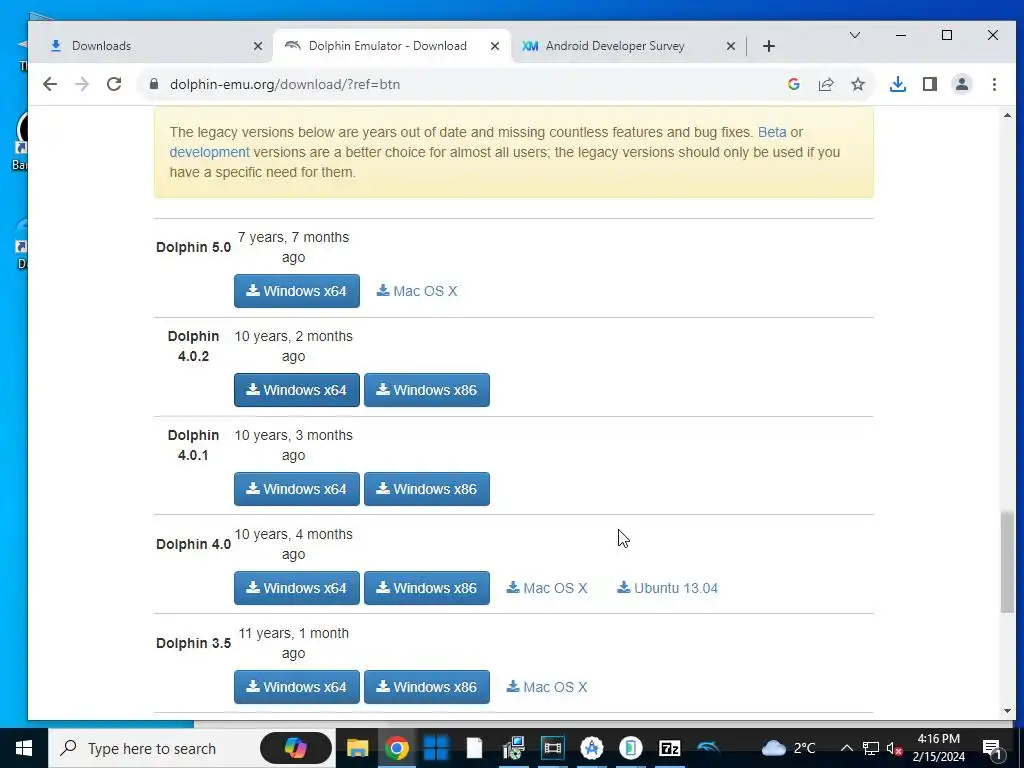The width and height of the screenshot is (1024, 768).
Task: Open the taskbar clock and date
Action: click(x=938, y=748)
